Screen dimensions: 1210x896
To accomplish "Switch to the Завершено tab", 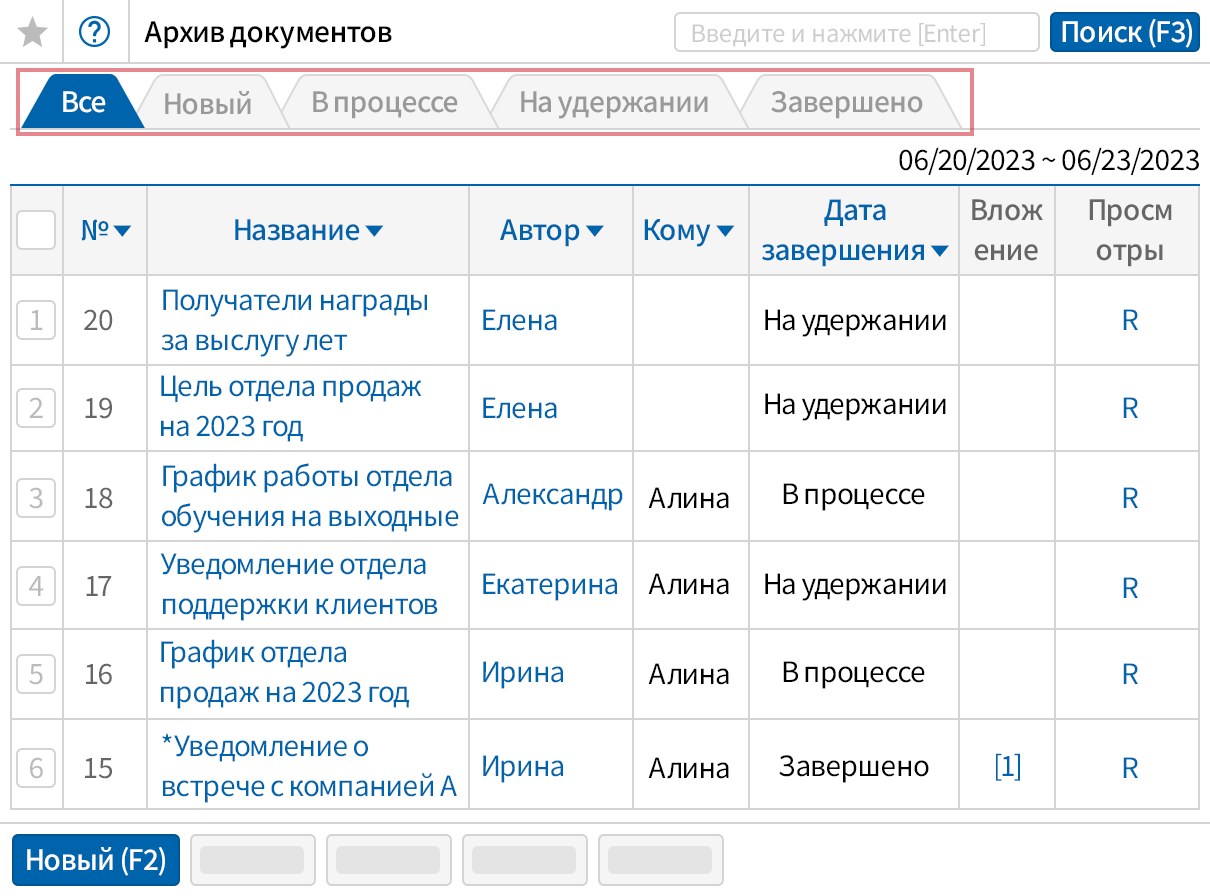I will point(845,101).
